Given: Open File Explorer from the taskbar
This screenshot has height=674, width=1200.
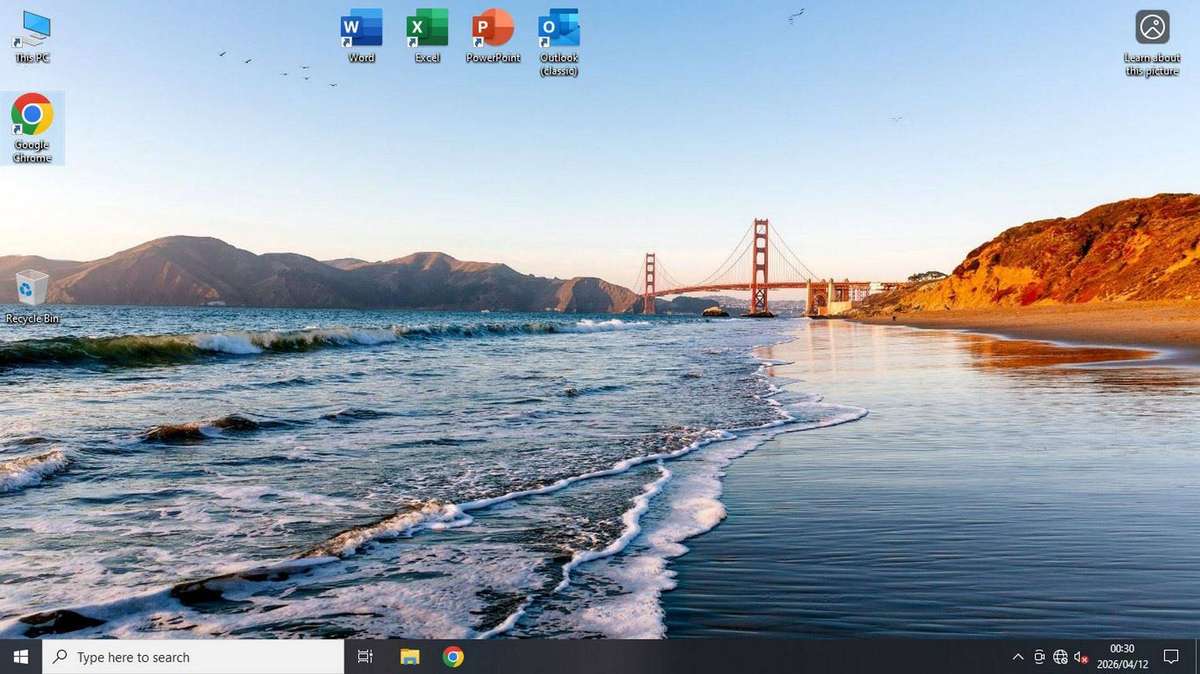Looking at the screenshot, I should pos(409,657).
